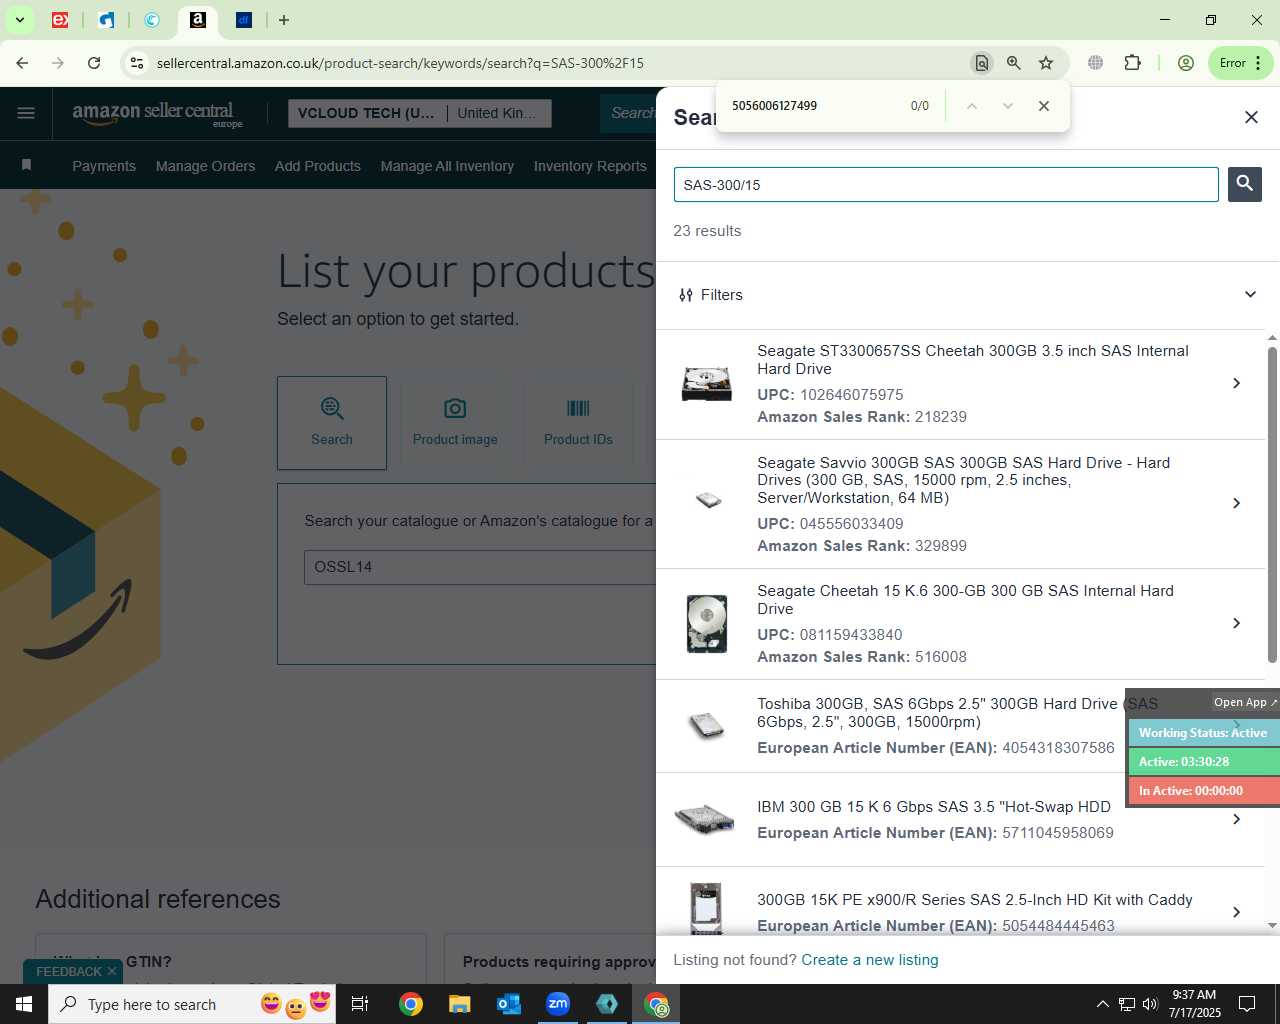This screenshot has height=1024, width=1280.
Task: Go to next find match
Action: coord(1007,106)
